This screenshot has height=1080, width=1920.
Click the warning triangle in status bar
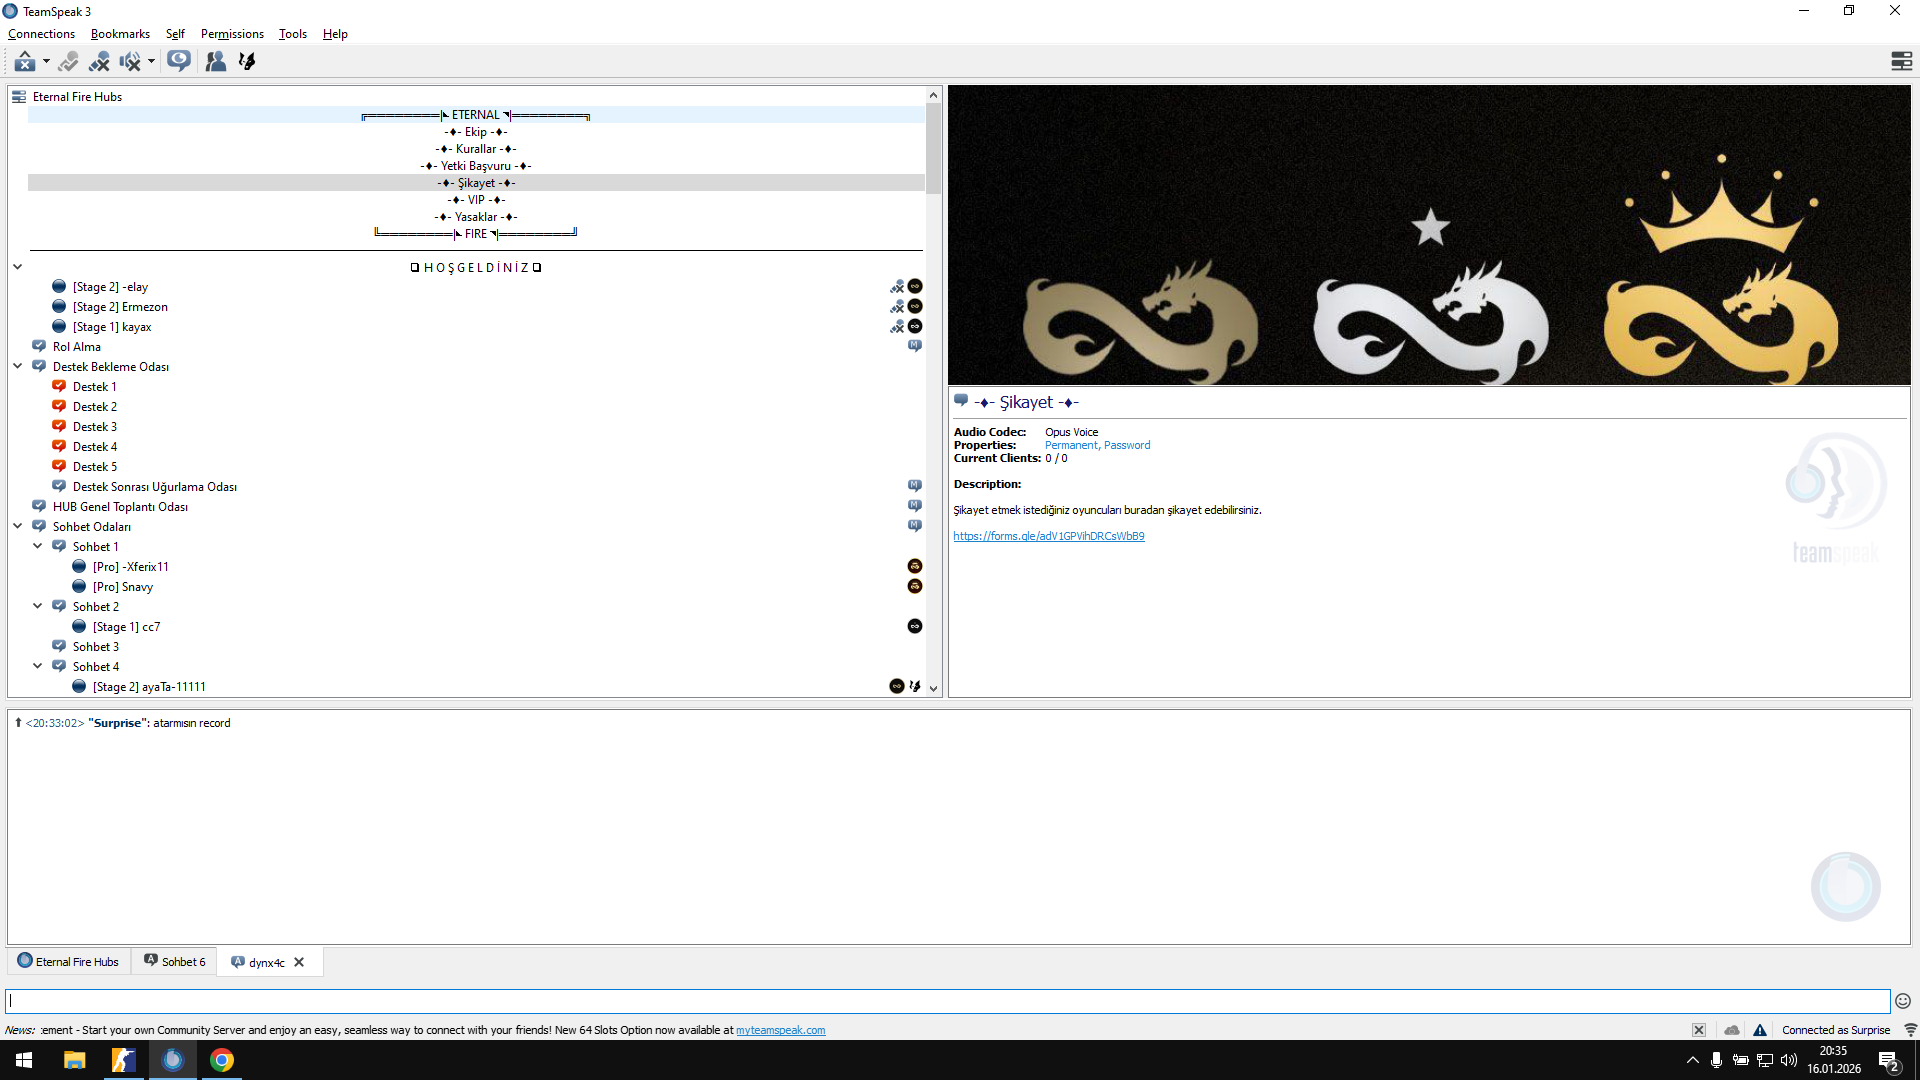click(x=1760, y=1030)
